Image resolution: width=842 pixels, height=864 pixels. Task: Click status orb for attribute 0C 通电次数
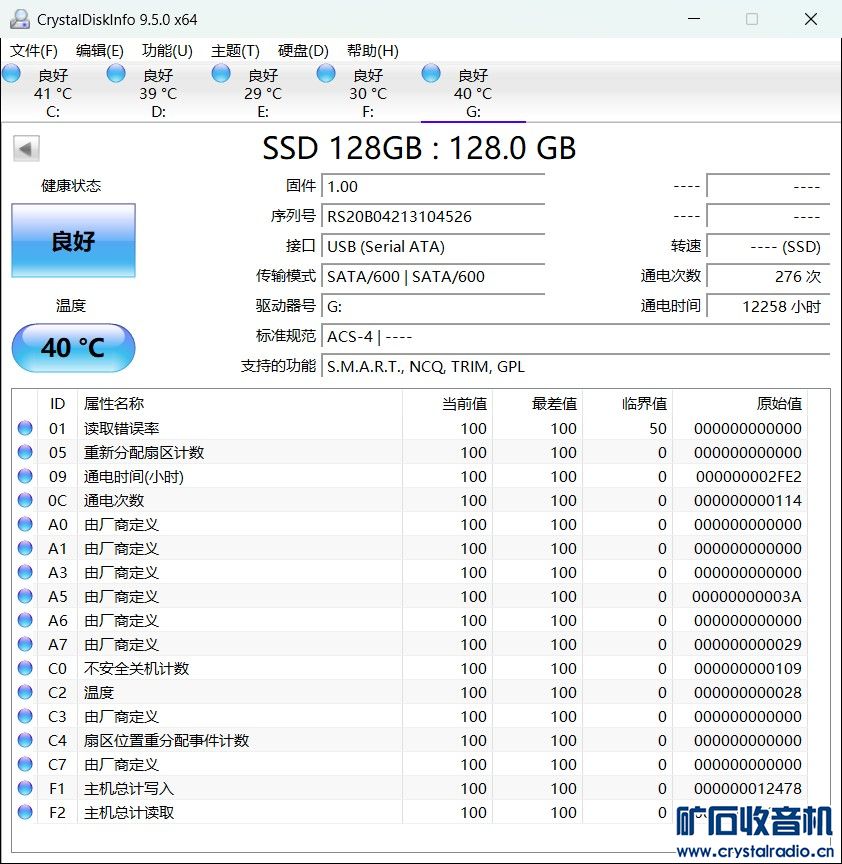pyautogui.click(x=25, y=500)
